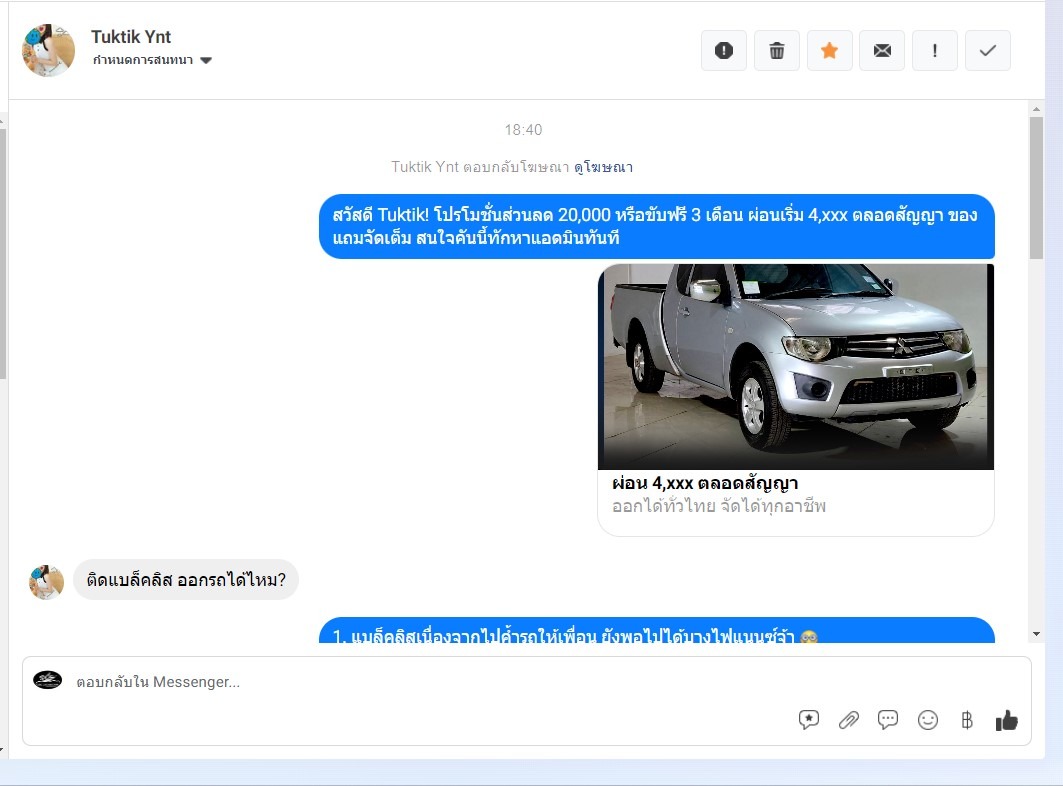Click the exclamation mark priority button

click(935, 51)
